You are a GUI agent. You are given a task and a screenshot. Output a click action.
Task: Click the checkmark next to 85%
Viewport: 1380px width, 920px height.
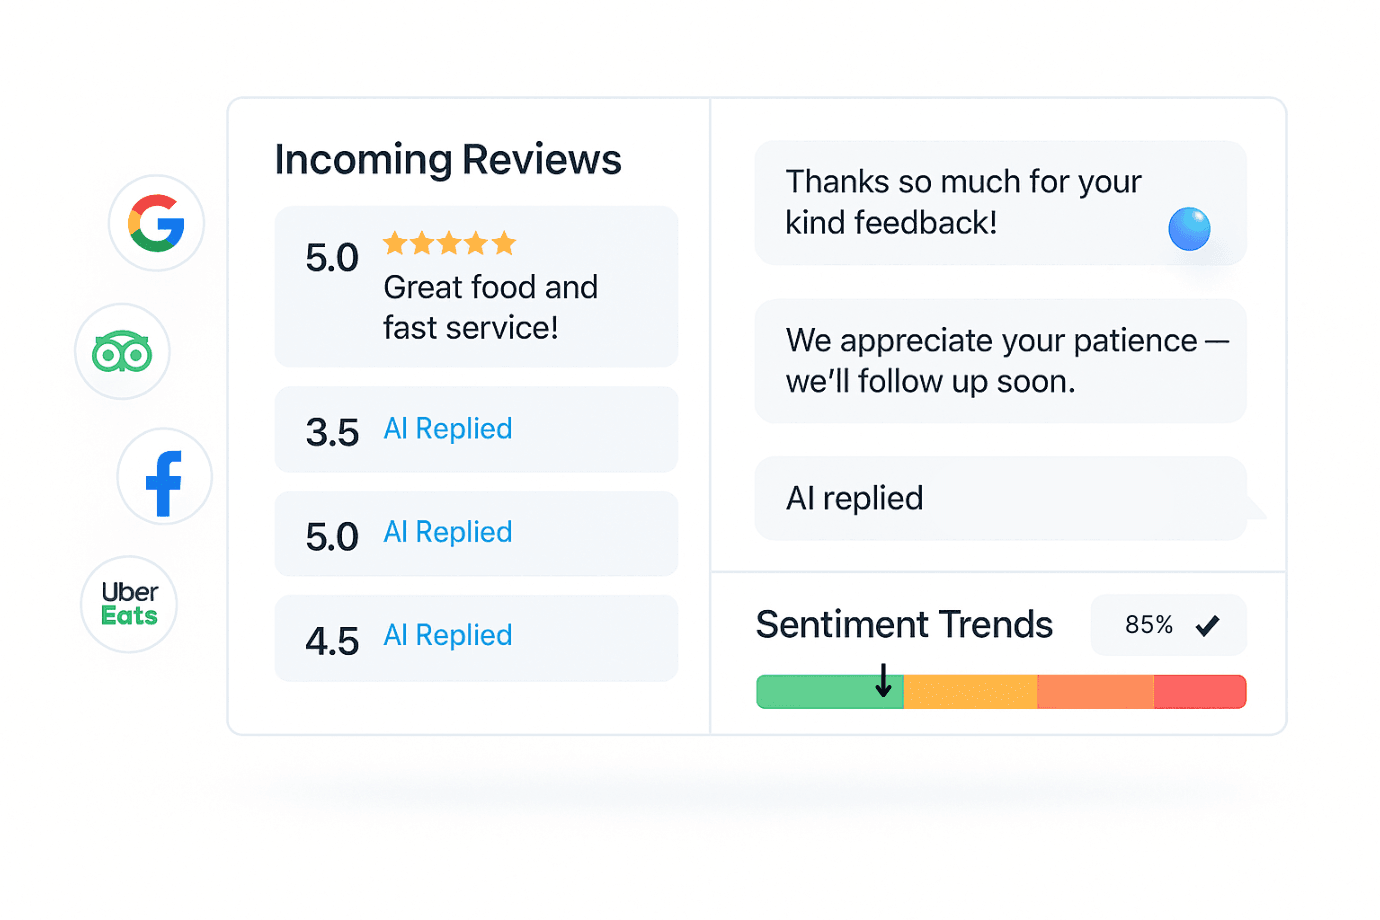point(1207,626)
